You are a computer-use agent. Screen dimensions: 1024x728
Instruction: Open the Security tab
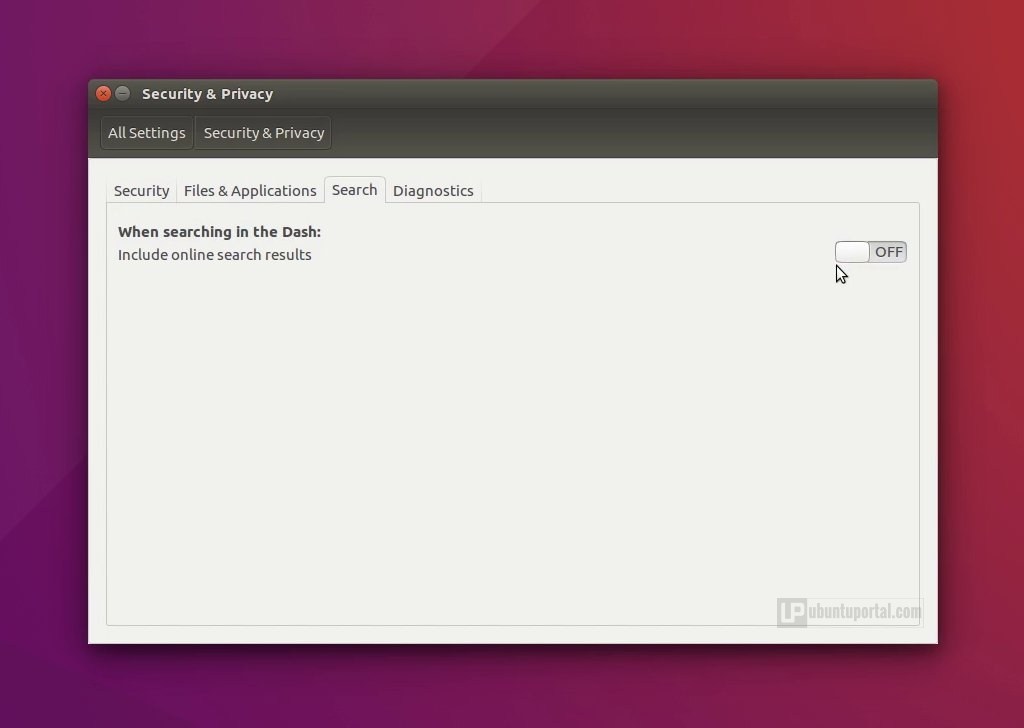coord(141,191)
